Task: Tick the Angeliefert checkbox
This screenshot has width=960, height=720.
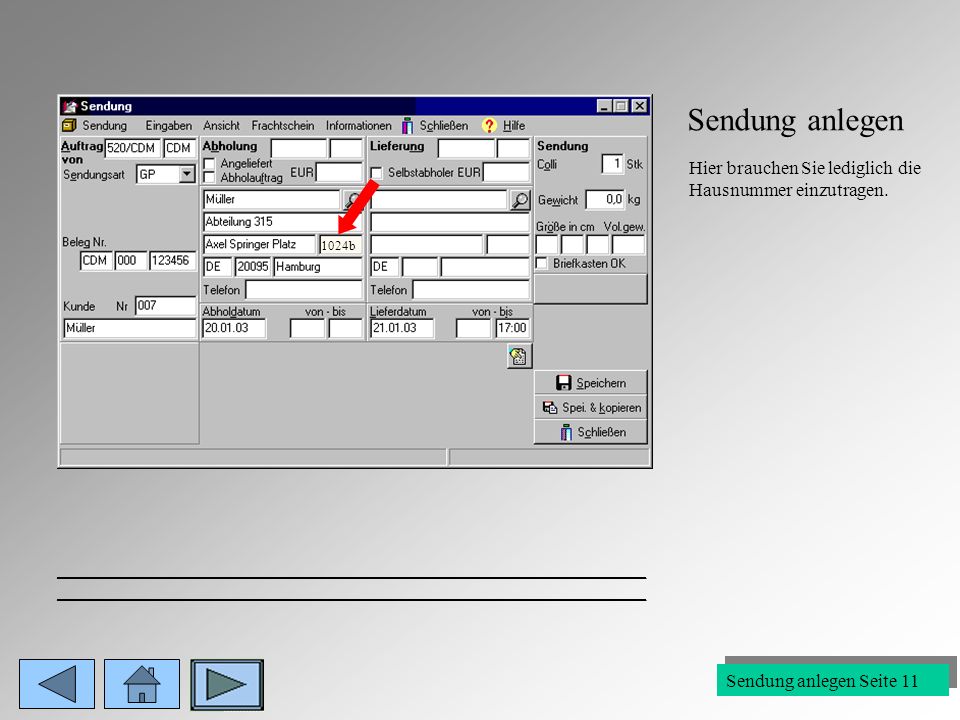Action: [x=209, y=164]
